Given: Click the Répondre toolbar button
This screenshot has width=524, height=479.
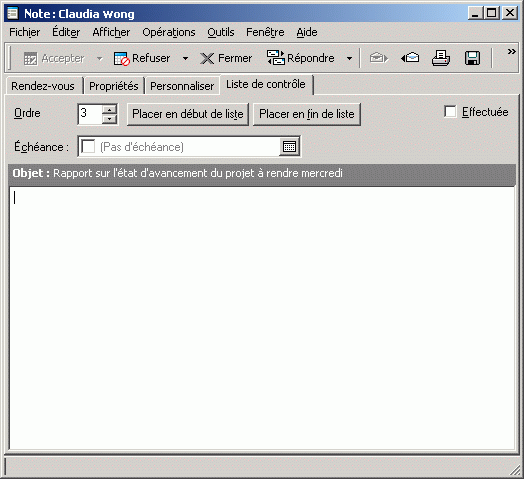Looking at the screenshot, I should pos(300,58).
